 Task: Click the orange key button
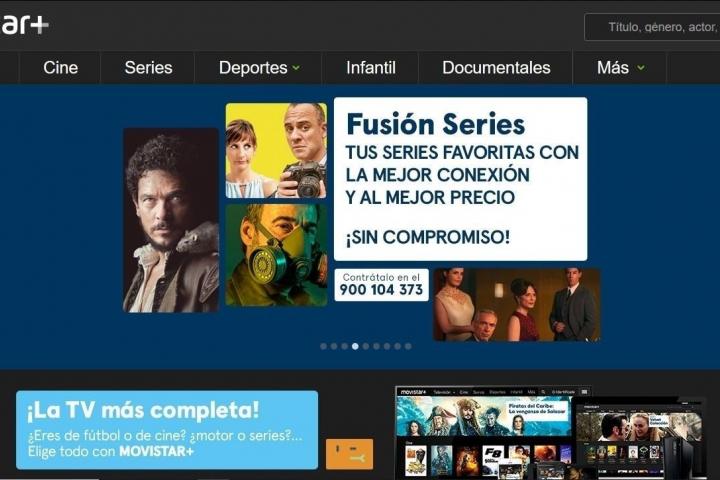pos(349,454)
